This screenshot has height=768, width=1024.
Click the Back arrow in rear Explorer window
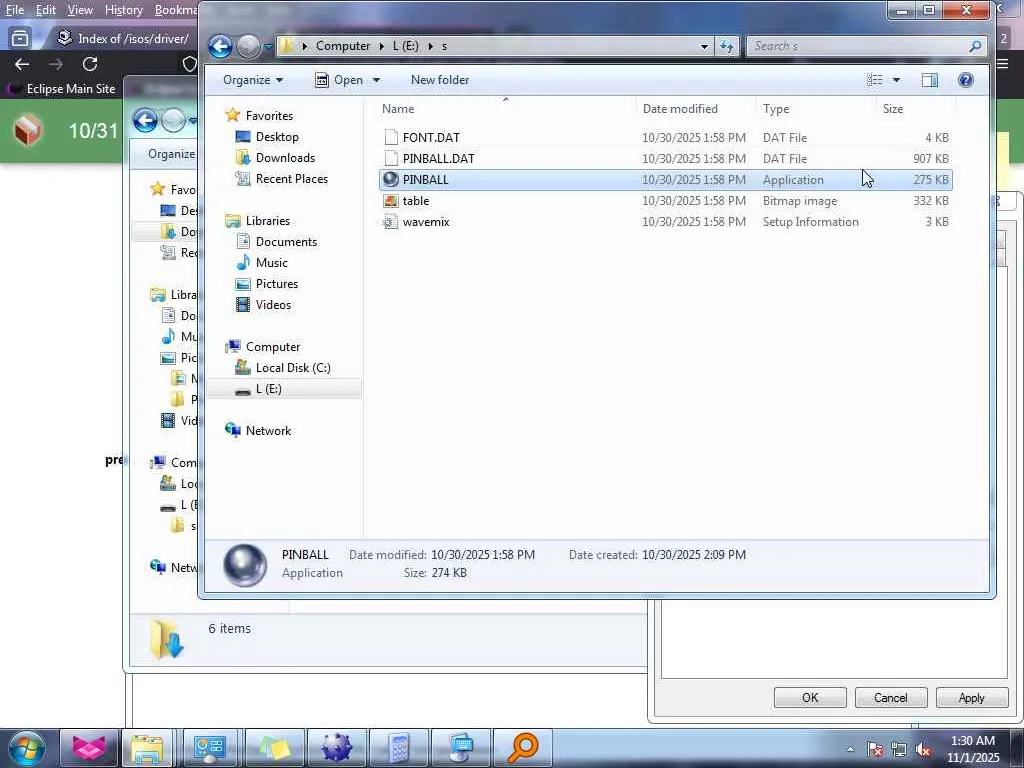click(x=145, y=120)
